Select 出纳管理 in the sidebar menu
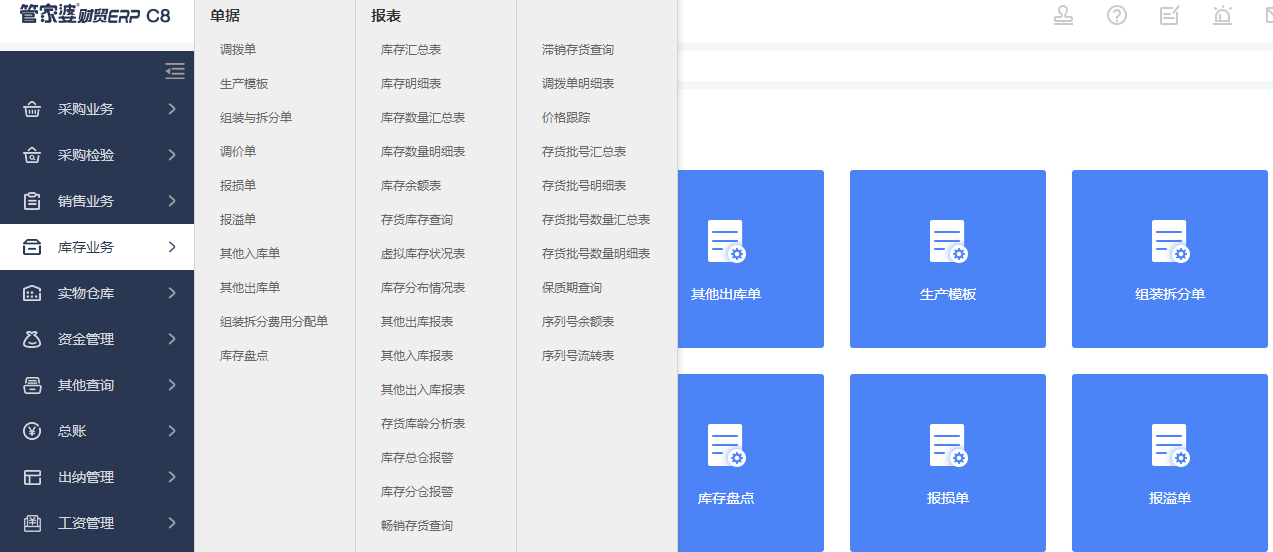Image resolution: width=1273 pixels, height=552 pixels. point(86,477)
